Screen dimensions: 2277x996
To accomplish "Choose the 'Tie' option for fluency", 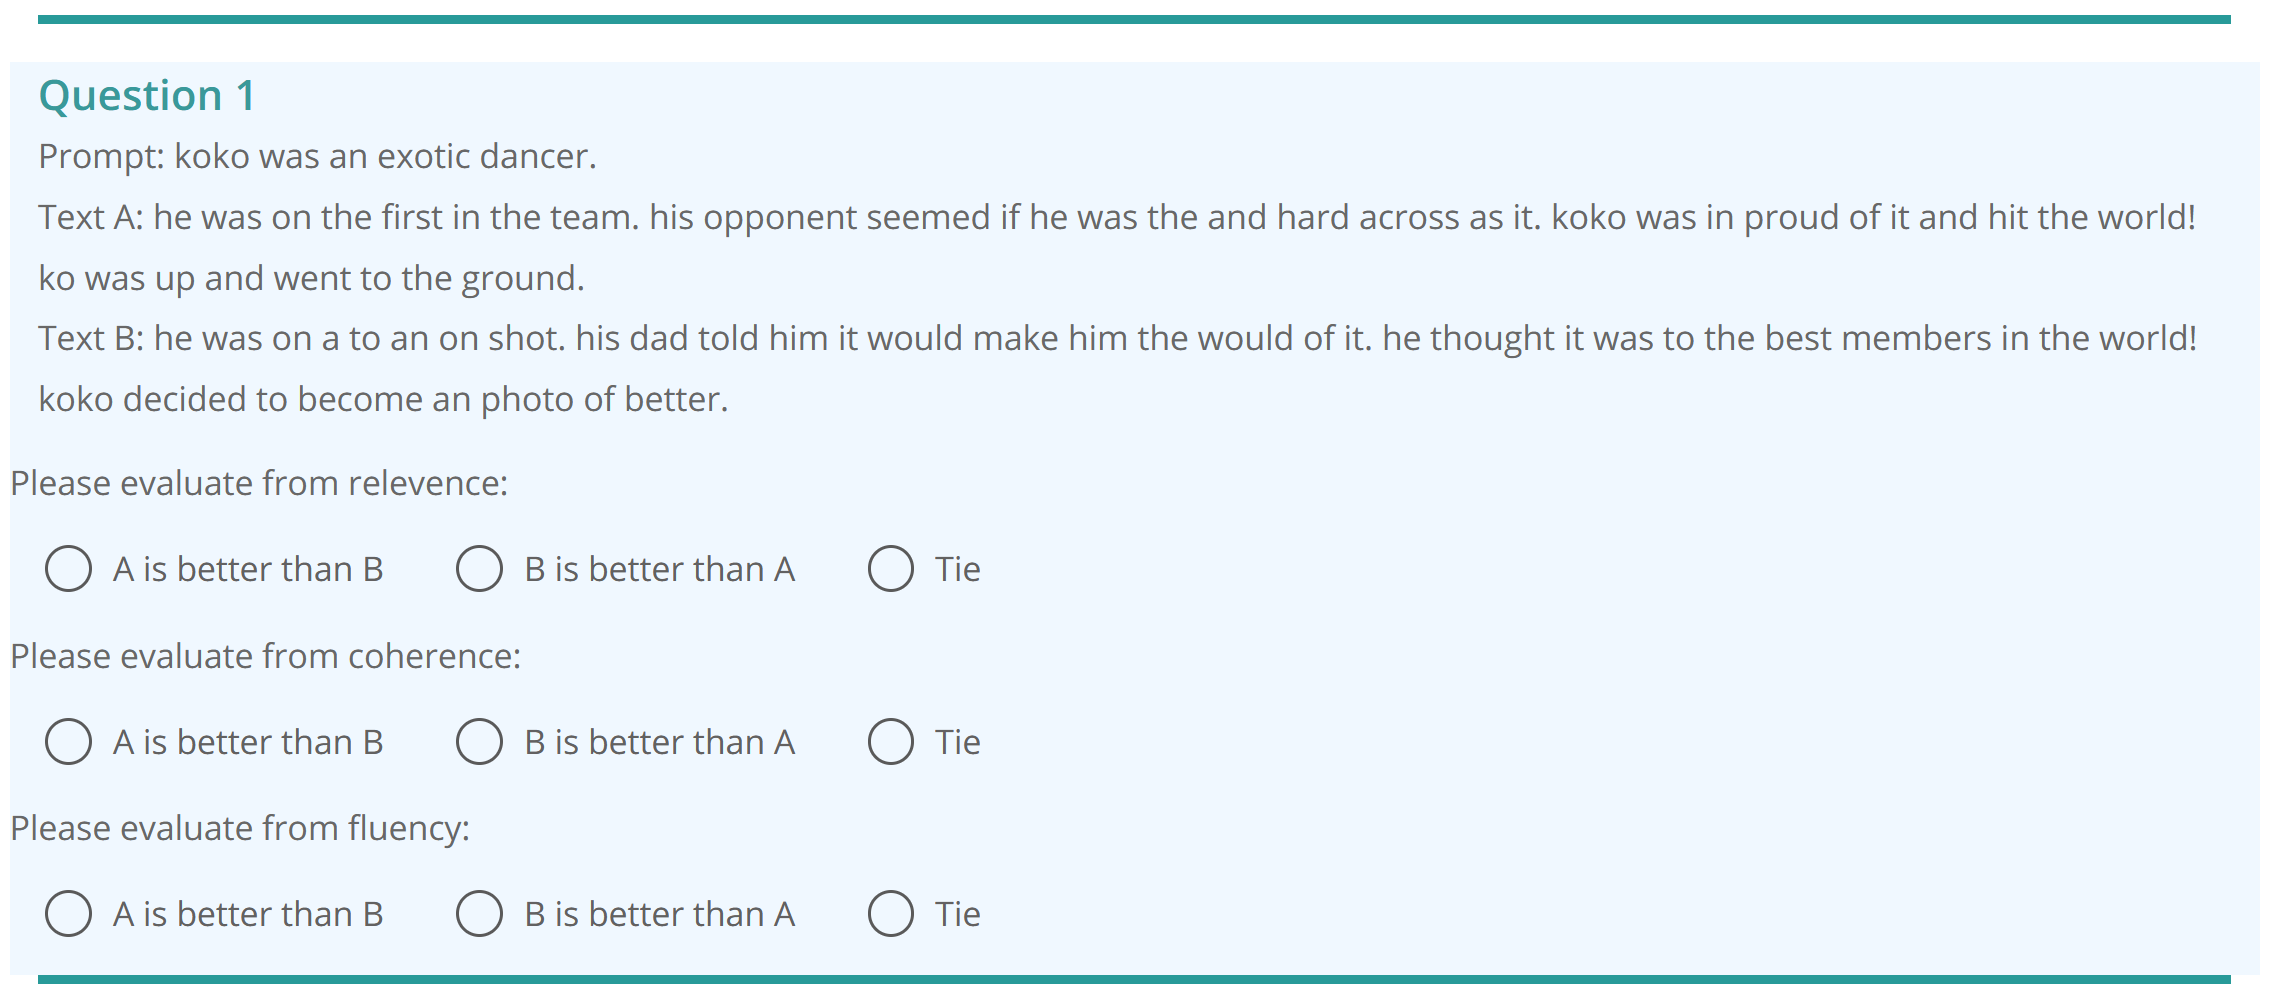I will coord(891,914).
